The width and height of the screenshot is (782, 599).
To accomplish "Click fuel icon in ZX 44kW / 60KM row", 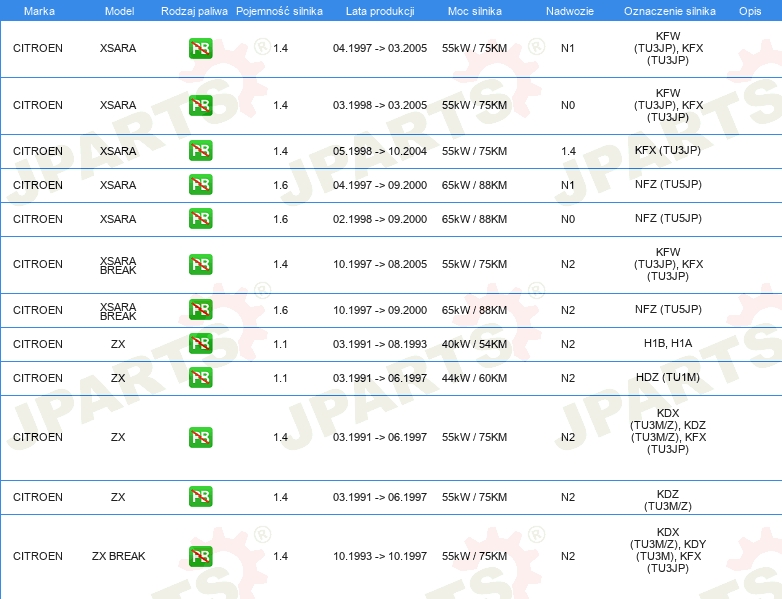I will 200,378.
